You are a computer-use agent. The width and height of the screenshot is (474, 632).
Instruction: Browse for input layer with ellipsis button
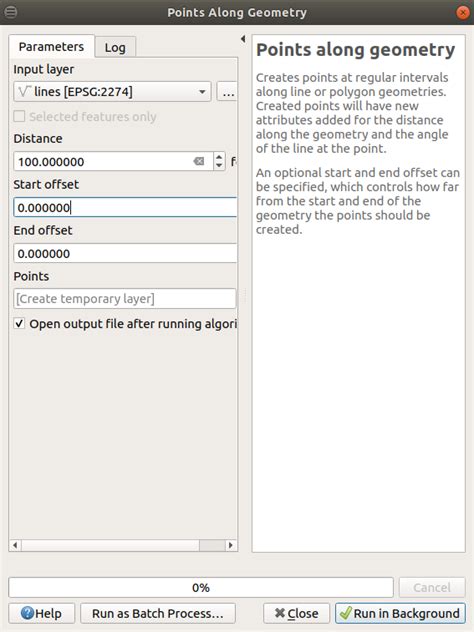click(227, 92)
